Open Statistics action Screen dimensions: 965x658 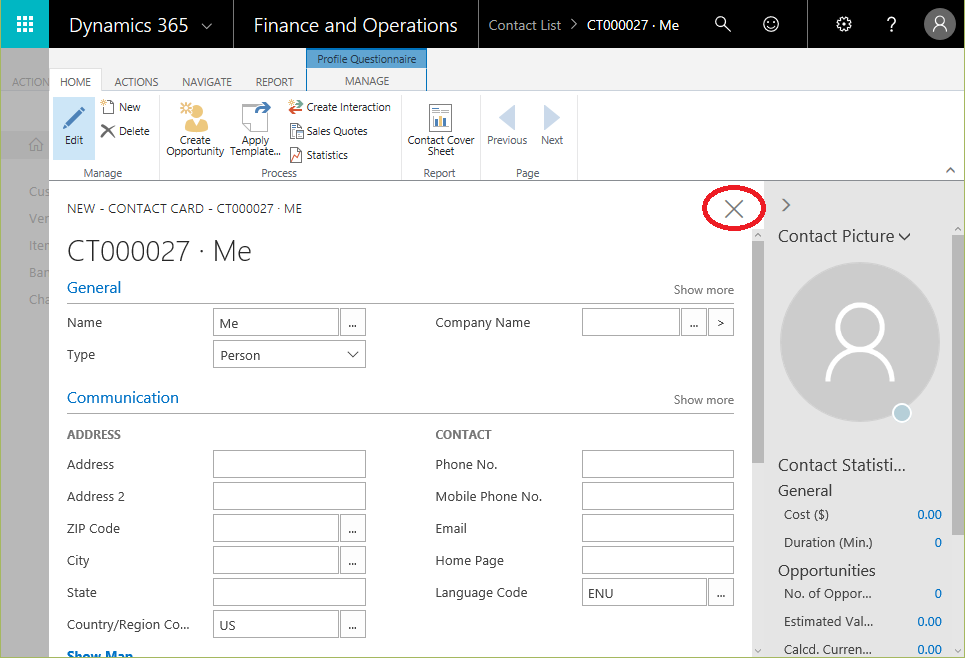coord(319,155)
